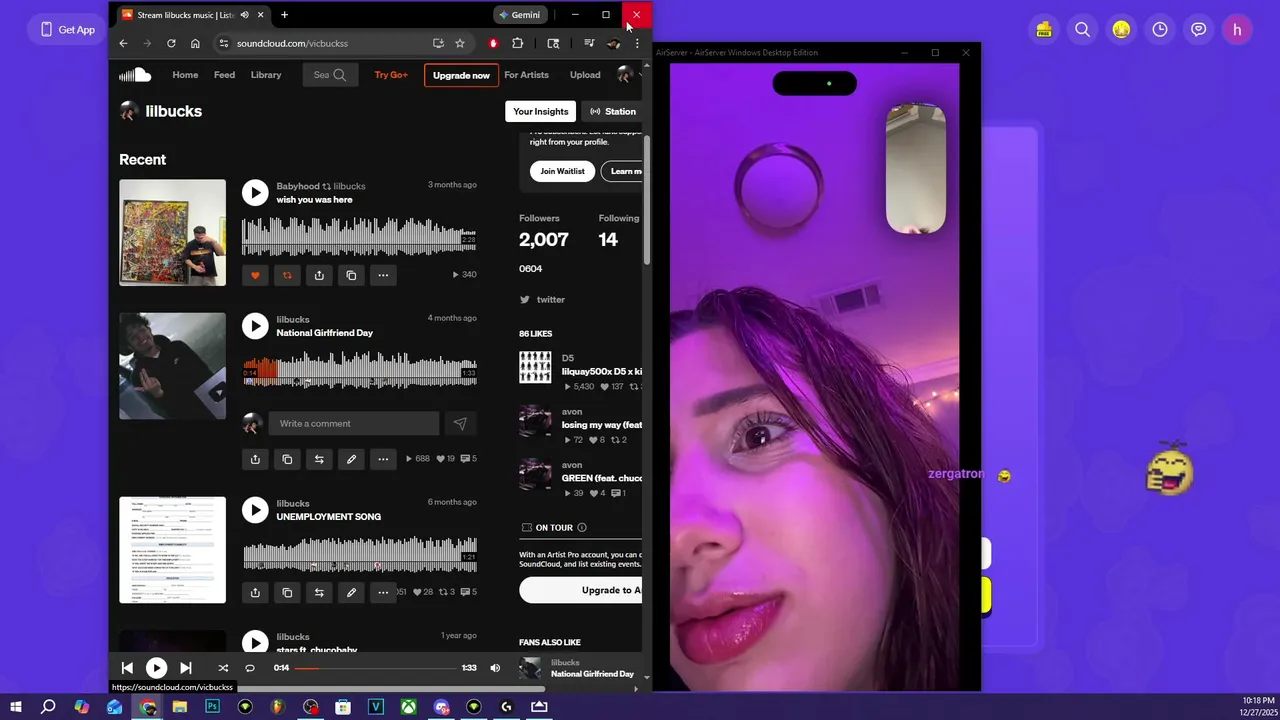Open Gemini in the Chrome title bar
Screen dimensions: 1280x720
click(520, 15)
